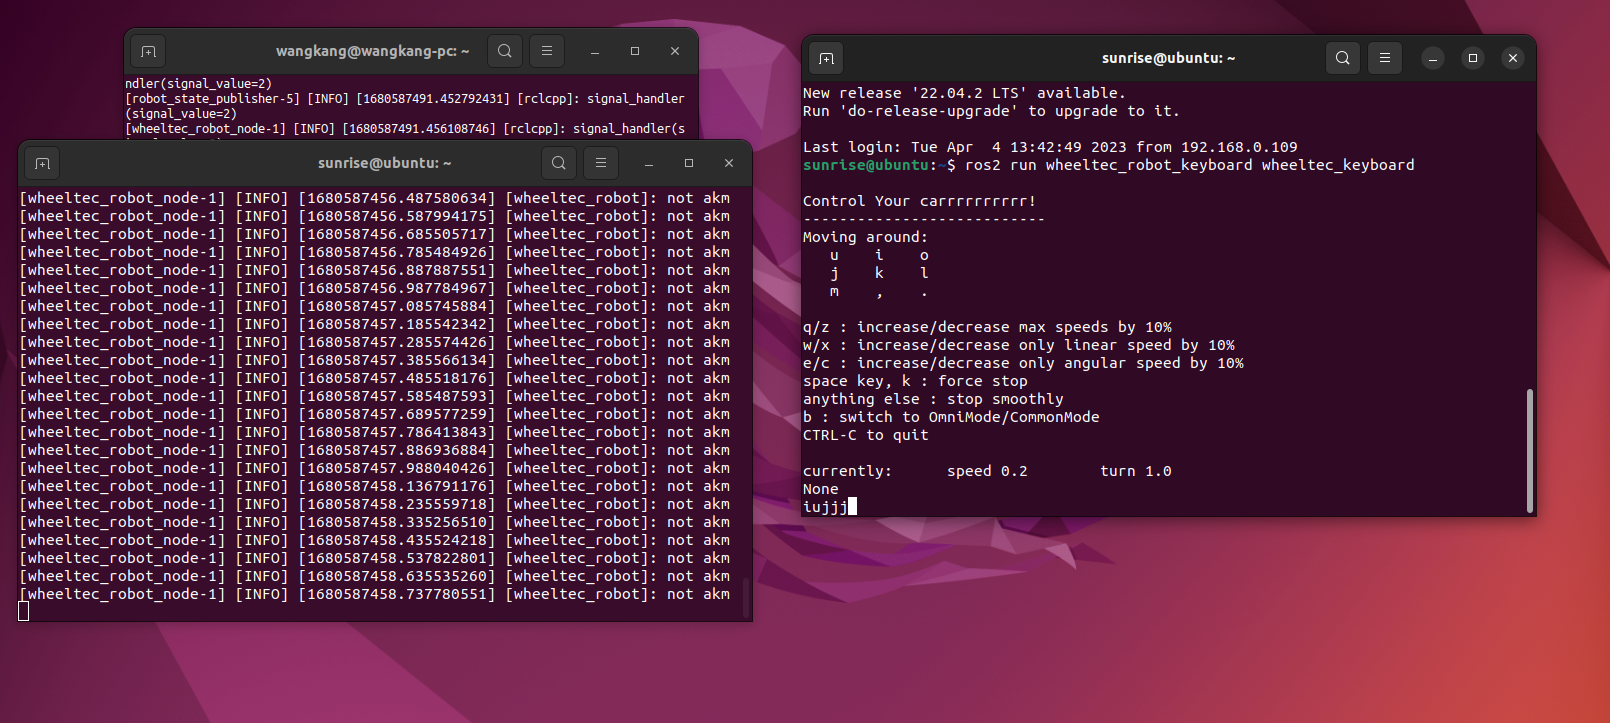1610x723 pixels.
Task: Maximize the wangkang-pc terminal window
Action: tap(635, 51)
